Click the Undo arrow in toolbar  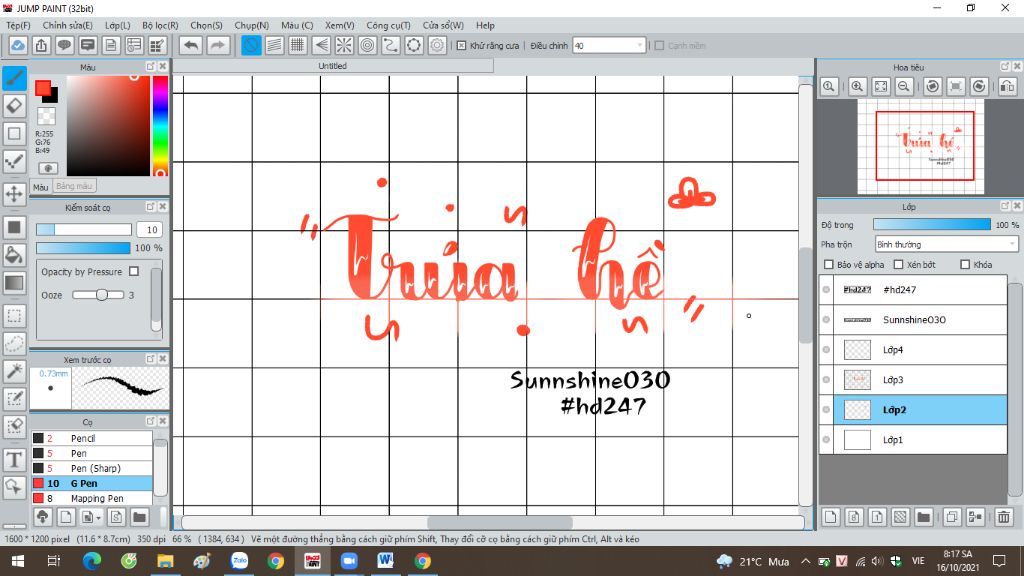(x=191, y=45)
